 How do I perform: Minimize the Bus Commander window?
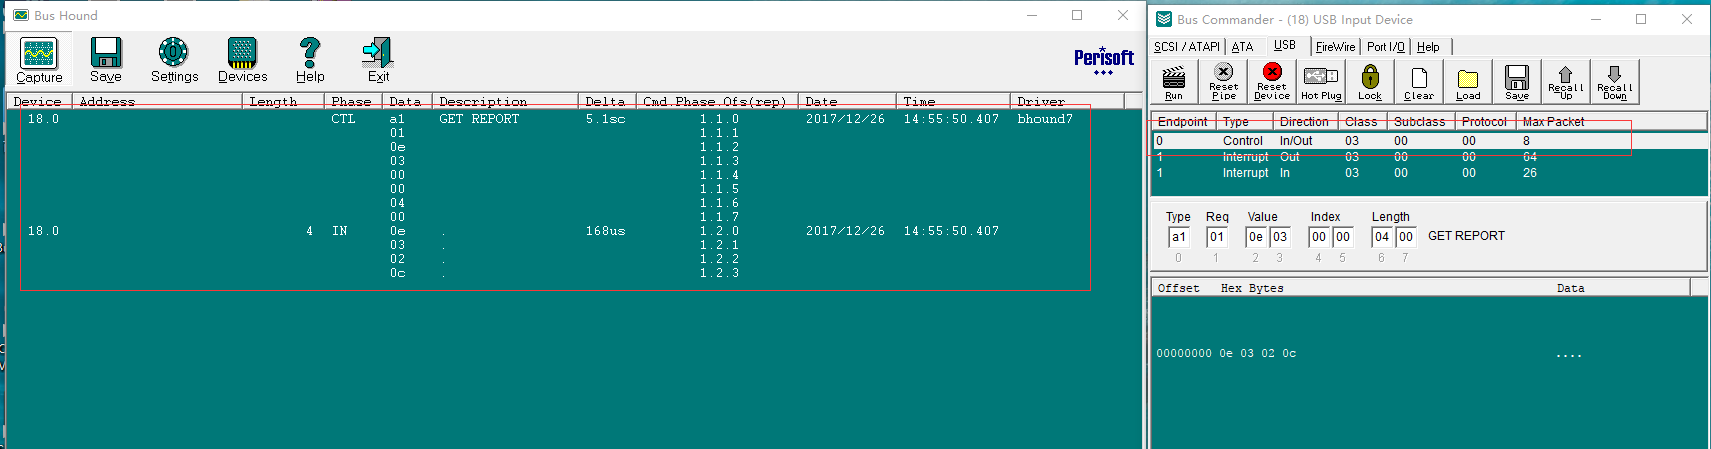(x=1596, y=19)
